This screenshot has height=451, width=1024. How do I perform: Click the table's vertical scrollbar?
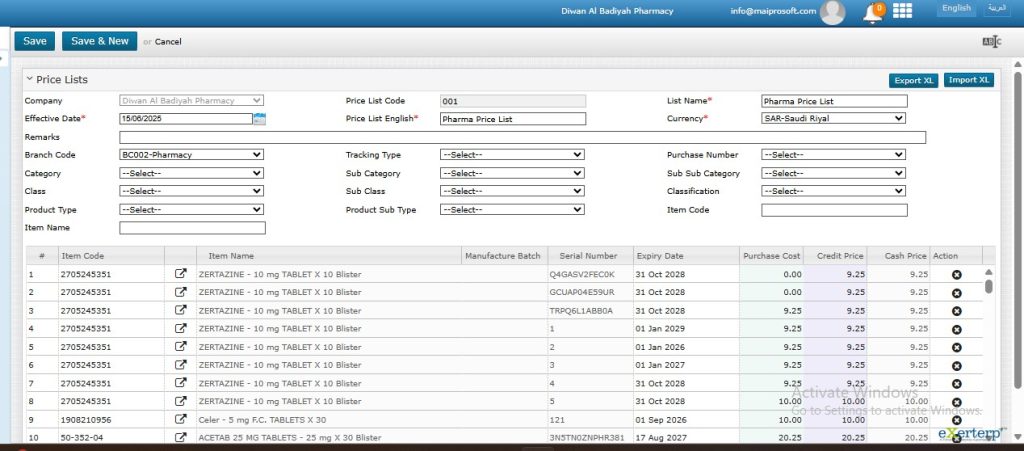(989, 284)
